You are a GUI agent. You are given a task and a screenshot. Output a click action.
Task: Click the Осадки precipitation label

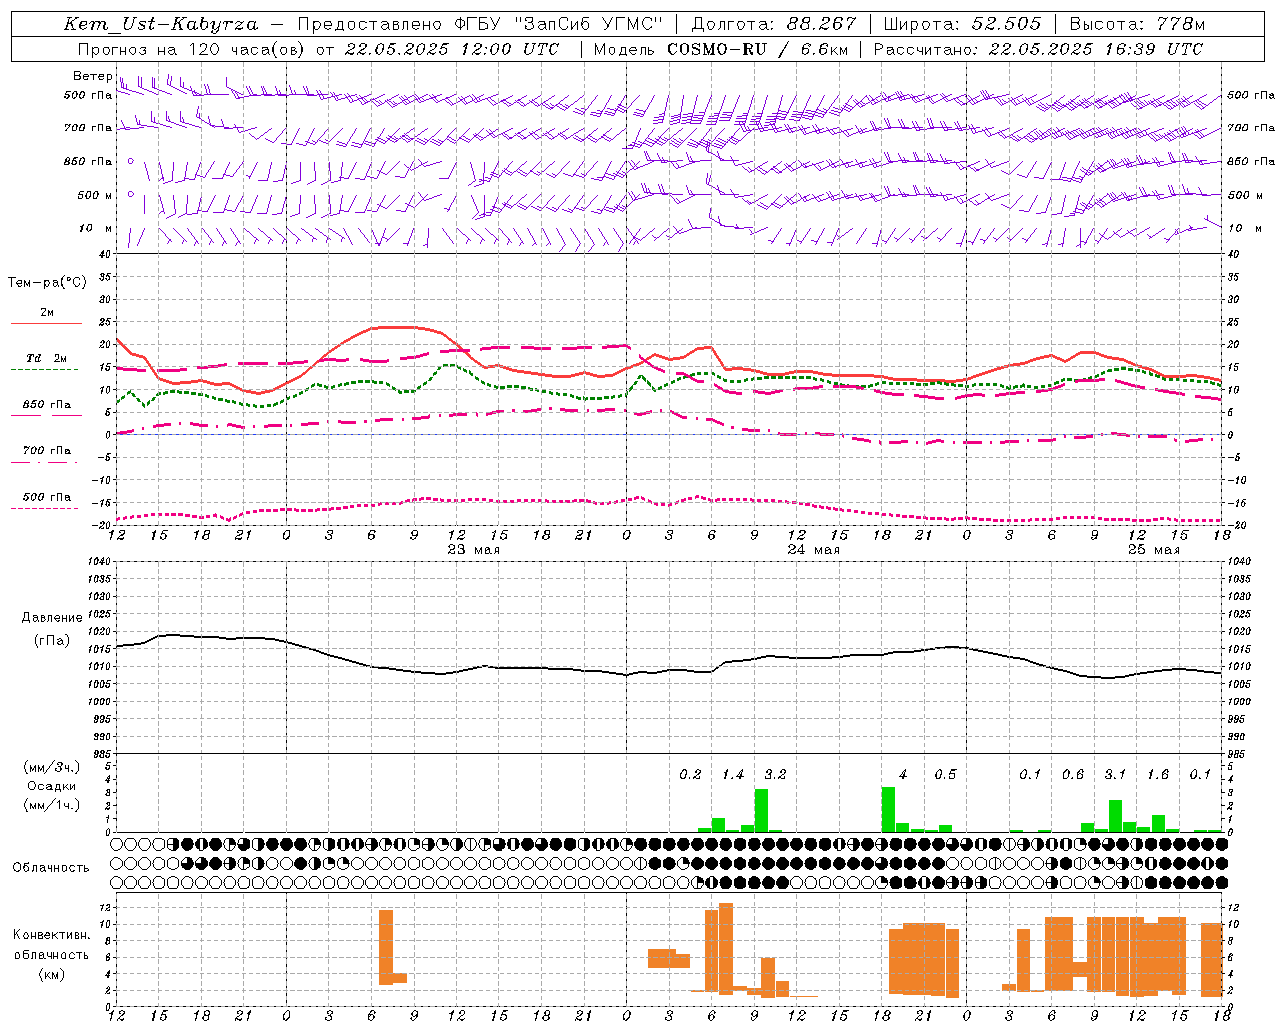point(52,786)
